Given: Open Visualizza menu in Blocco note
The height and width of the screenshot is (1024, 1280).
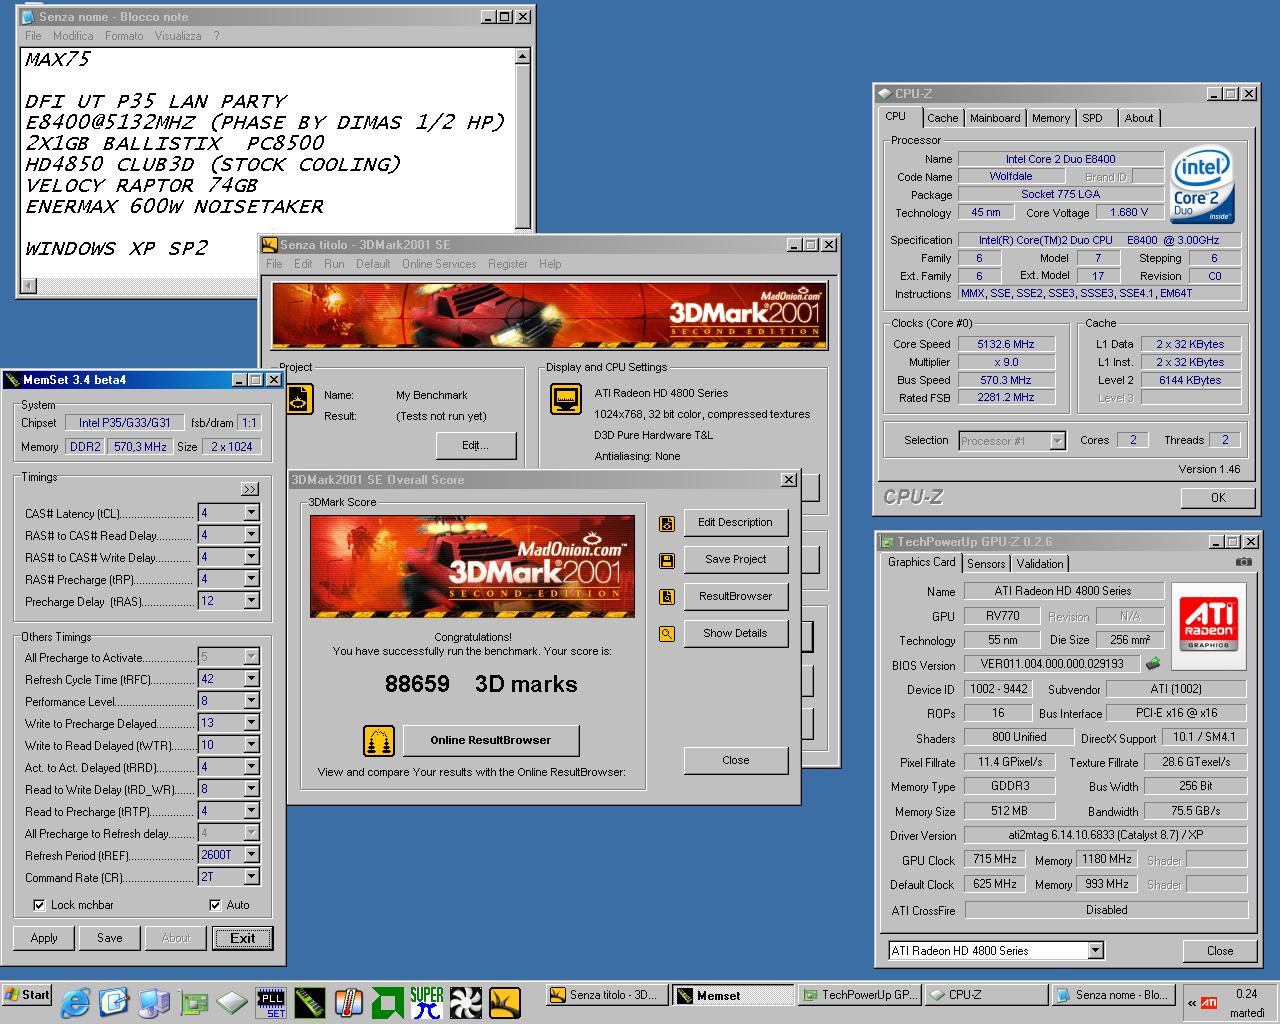Looking at the screenshot, I should pyautogui.click(x=178, y=36).
